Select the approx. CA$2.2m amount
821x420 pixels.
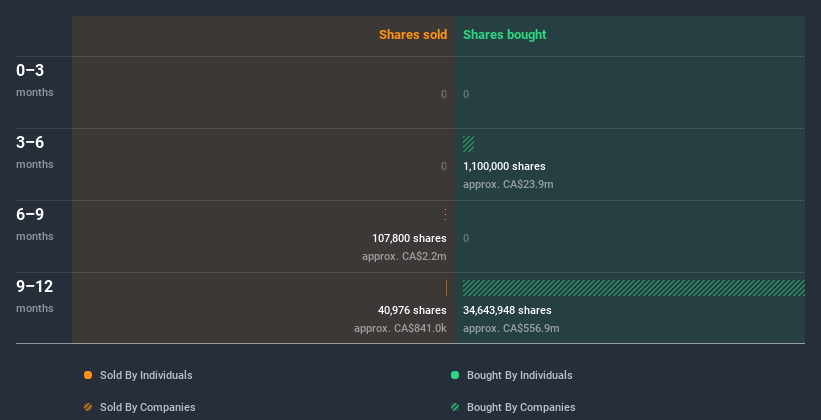tap(404, 257)
